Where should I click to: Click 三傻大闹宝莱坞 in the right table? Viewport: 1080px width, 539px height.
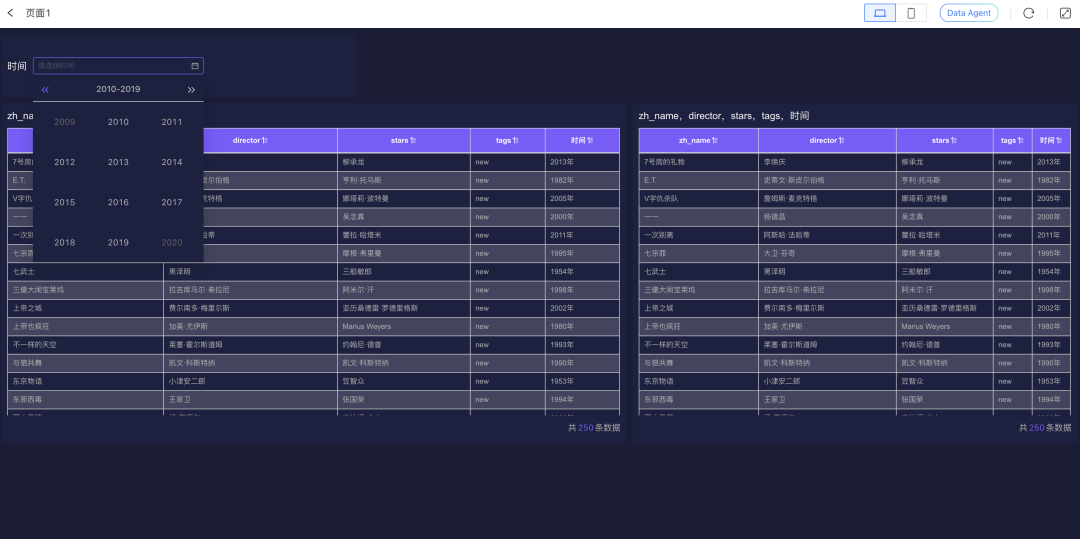coord(669,290)
